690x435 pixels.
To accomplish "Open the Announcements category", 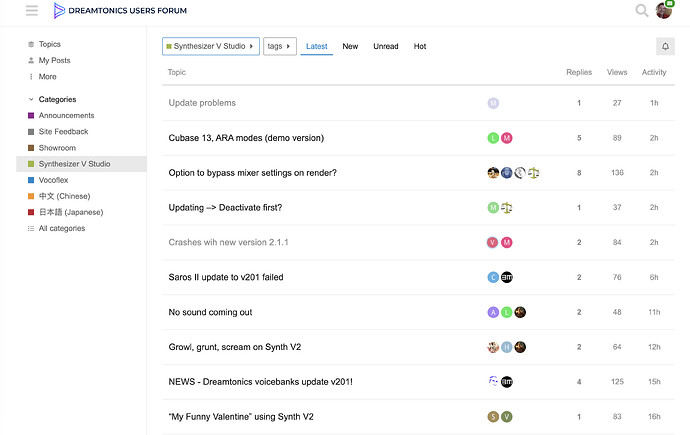I will [66, 115].
